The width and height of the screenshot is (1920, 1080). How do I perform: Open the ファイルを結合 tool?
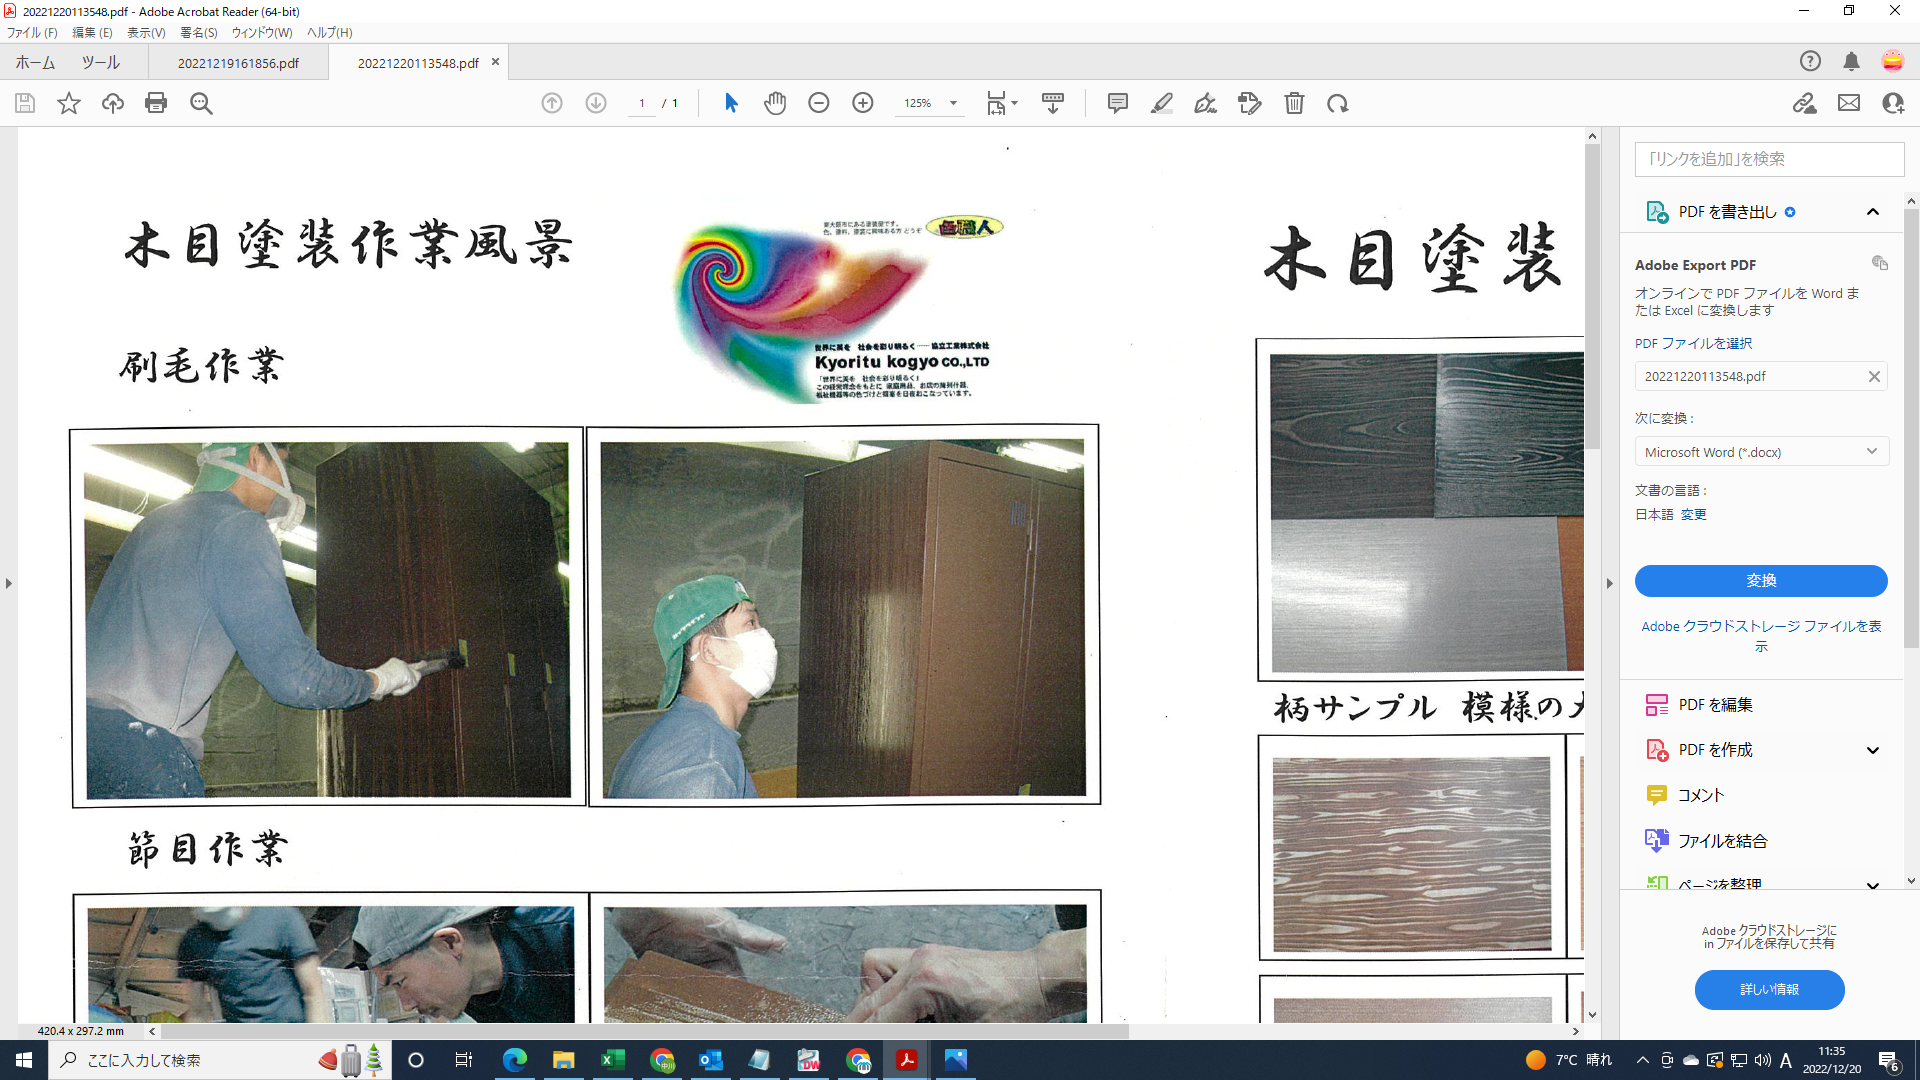1707,841
